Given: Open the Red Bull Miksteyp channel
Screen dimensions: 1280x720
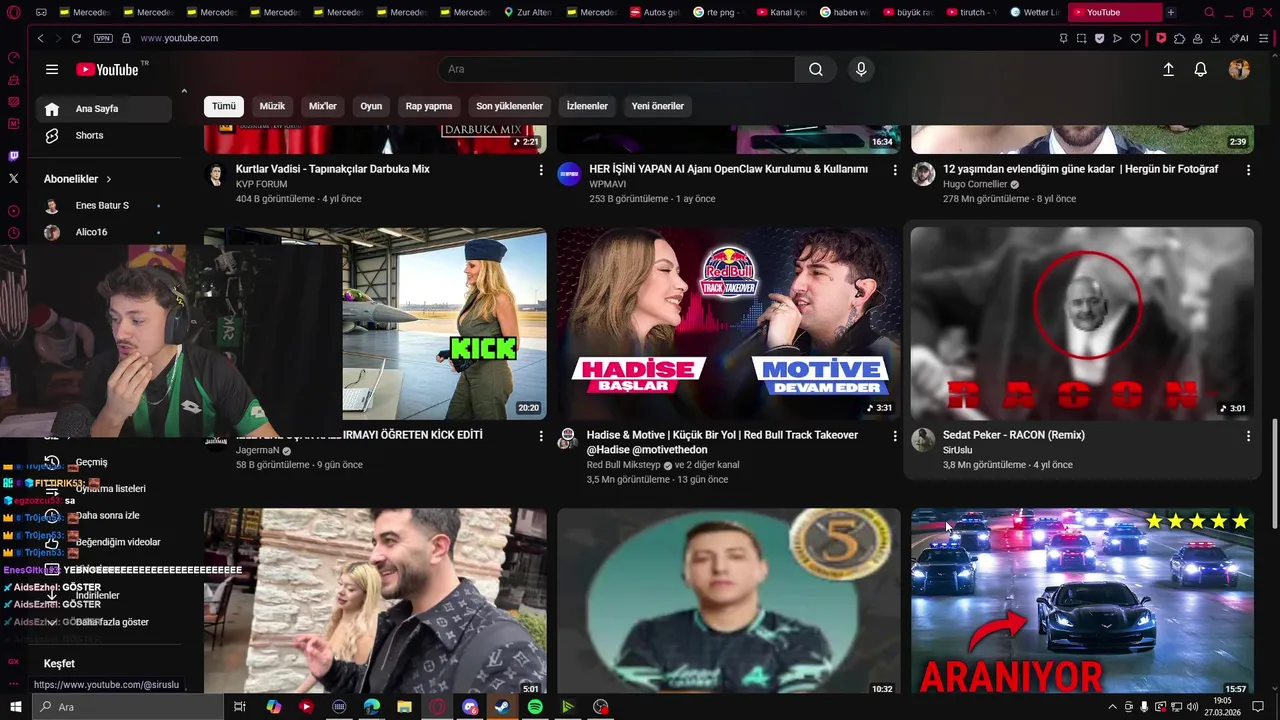Looking at the screenshot, I should click(624, 465).
